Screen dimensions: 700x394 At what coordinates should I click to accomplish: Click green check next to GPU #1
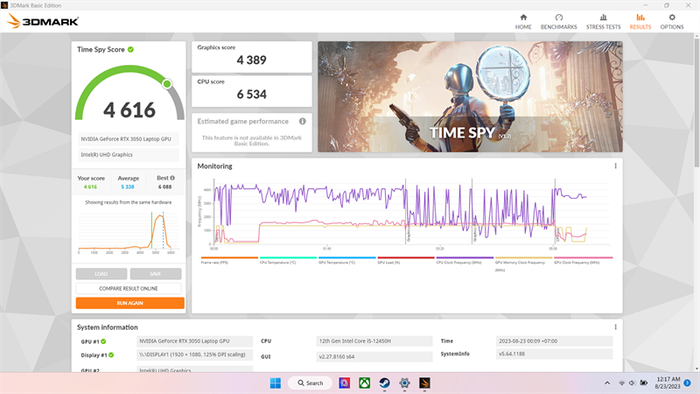[103, 341]
